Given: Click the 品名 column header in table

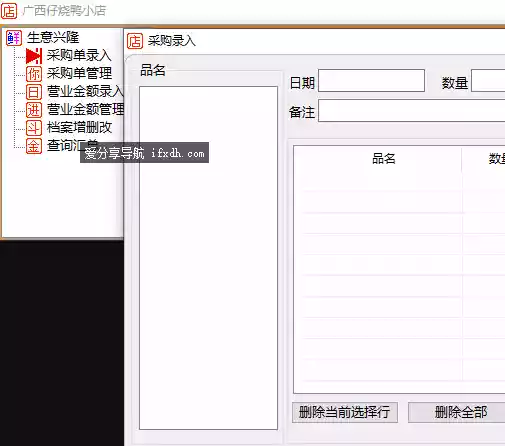Looking at the screenshot, I should pos(383,159).
